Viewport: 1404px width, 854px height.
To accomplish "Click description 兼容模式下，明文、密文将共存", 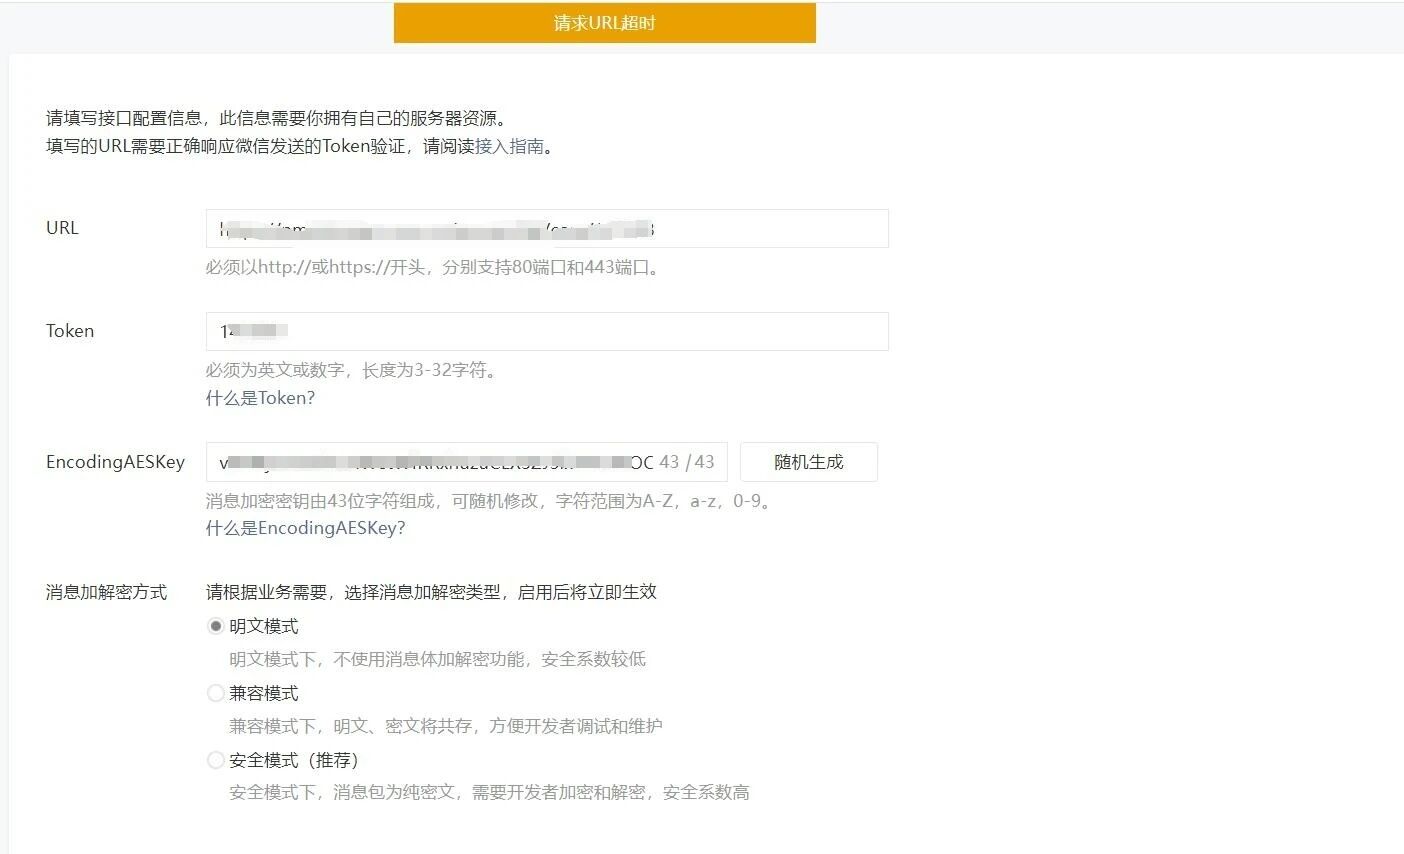I will (445, 726).
